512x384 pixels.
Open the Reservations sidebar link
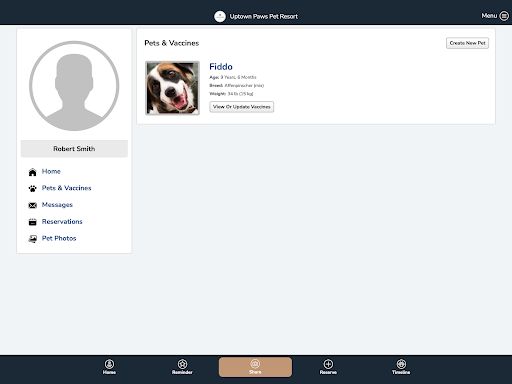[62, 221]
